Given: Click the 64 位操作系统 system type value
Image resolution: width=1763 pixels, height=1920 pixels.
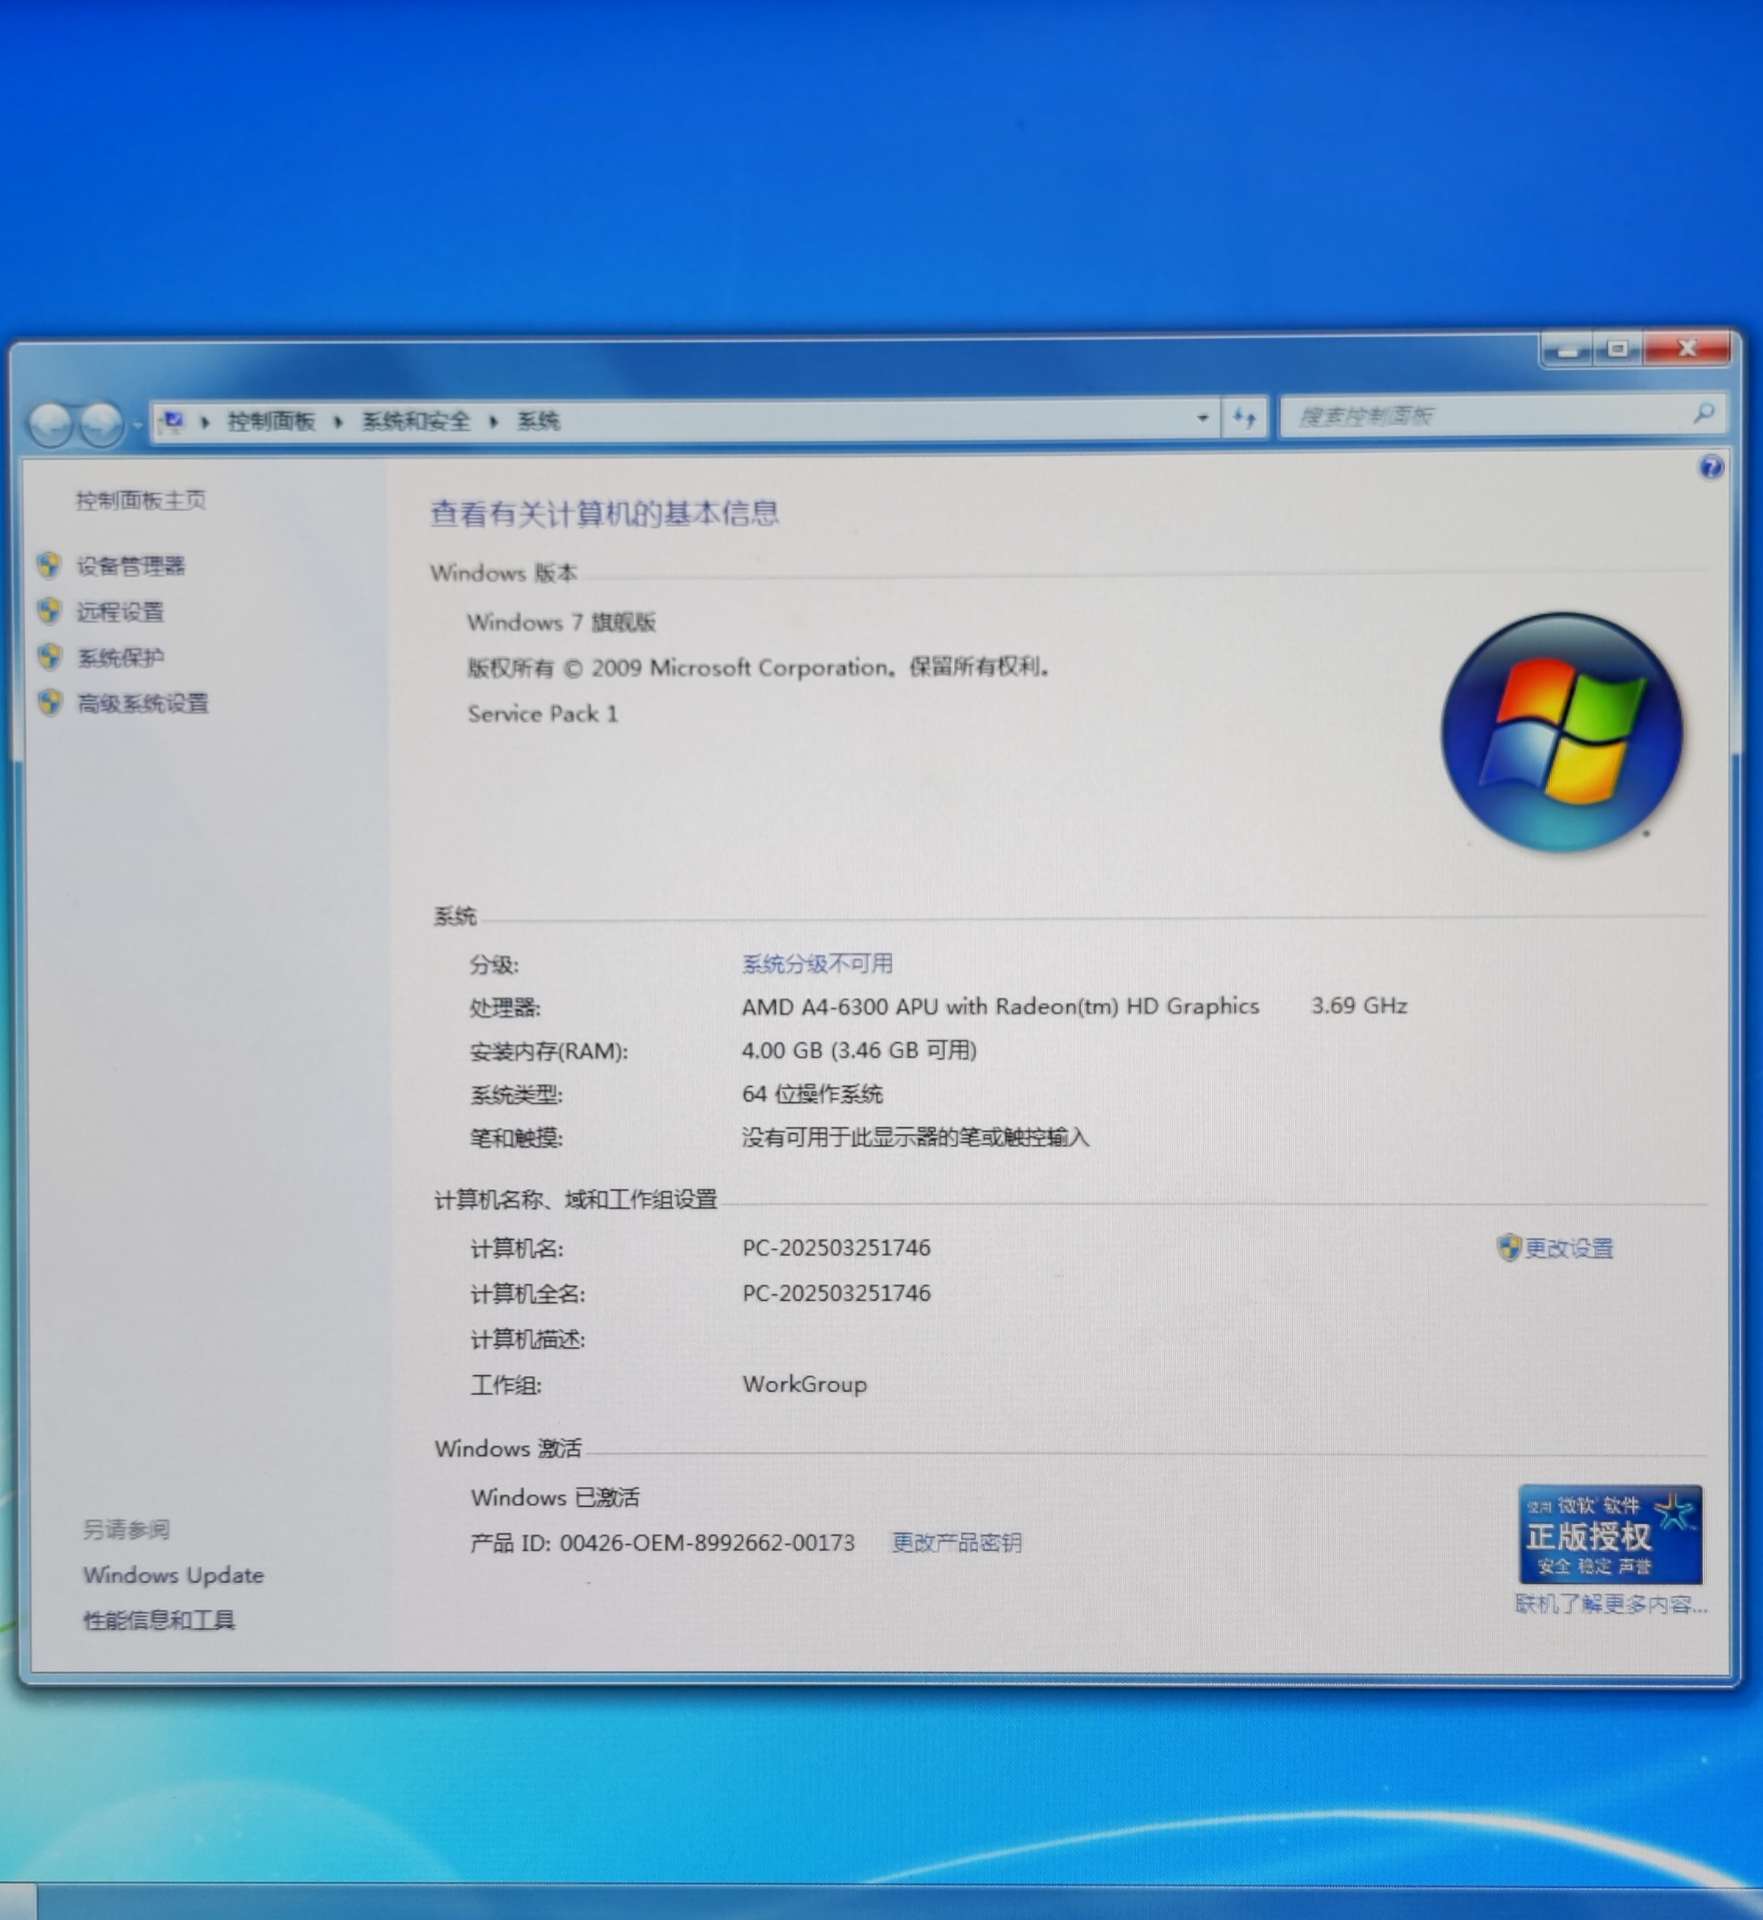Looking at the screenshot, I should pyautogui.click(x=812, y=1094).
